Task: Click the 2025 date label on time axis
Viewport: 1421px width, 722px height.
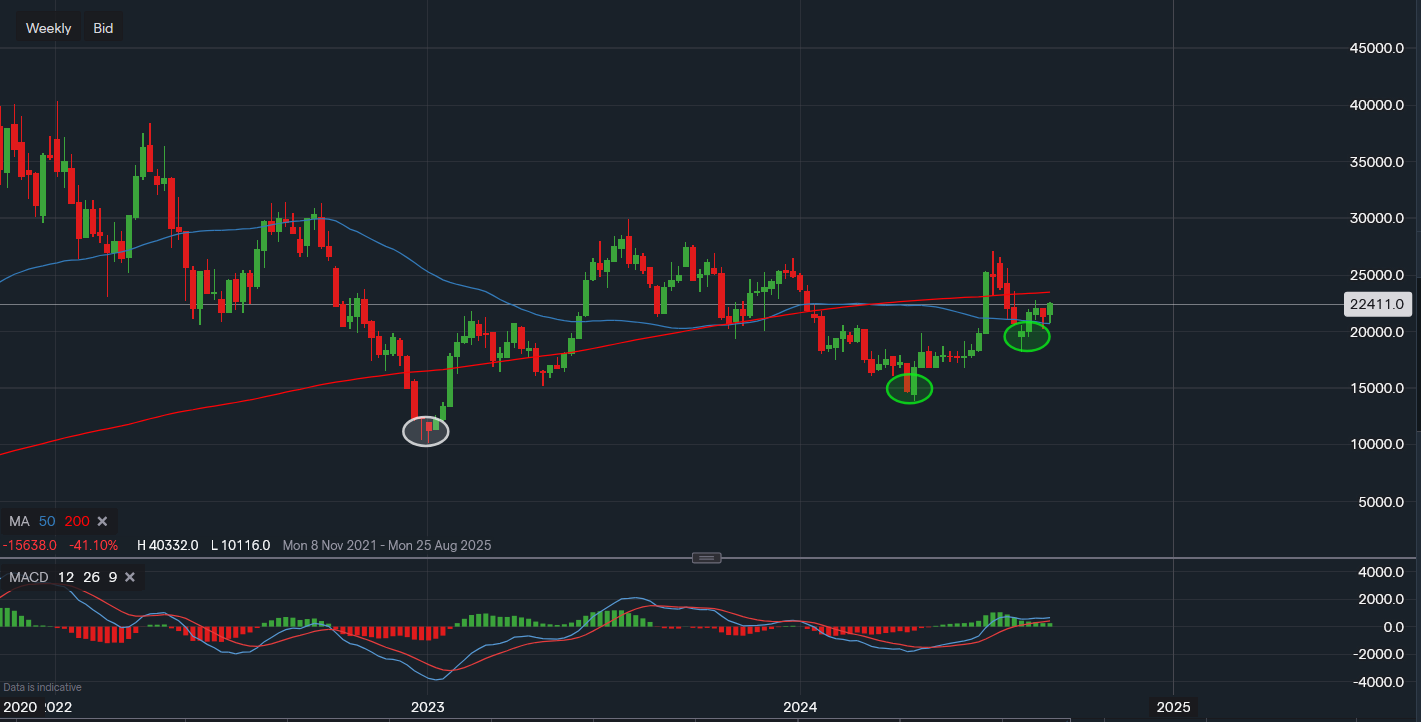Action: tap(1173, 707)
